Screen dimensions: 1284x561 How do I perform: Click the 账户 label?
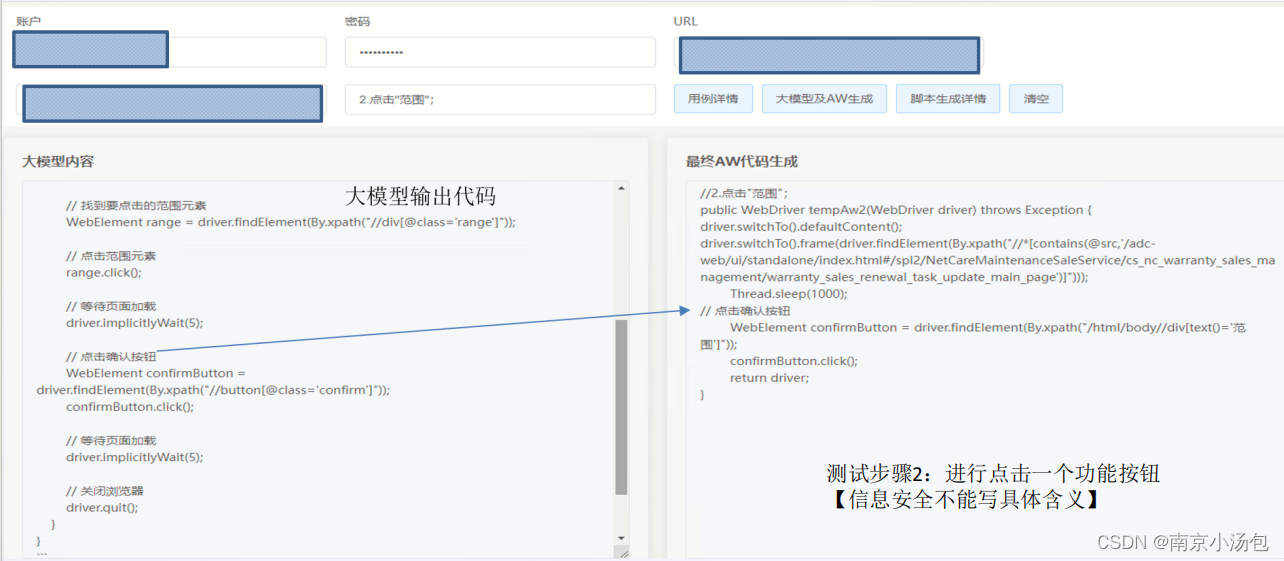coord(28,21)
